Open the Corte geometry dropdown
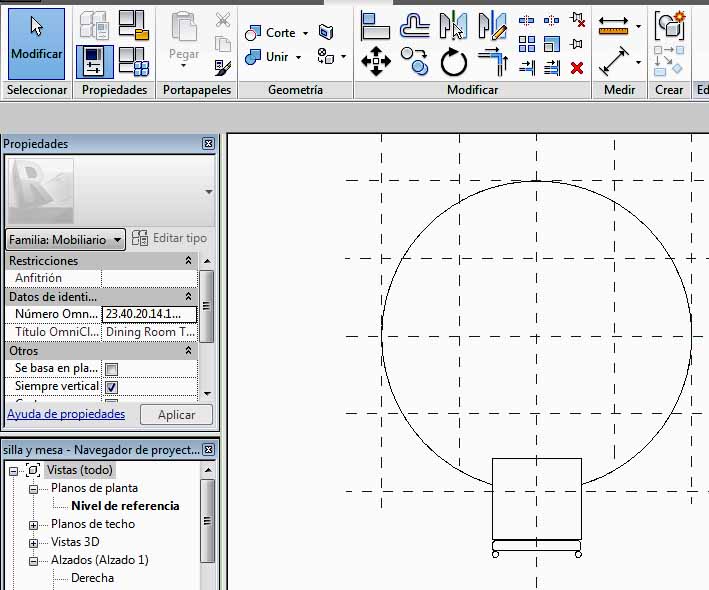709x590 pixels. pos(304,33)
